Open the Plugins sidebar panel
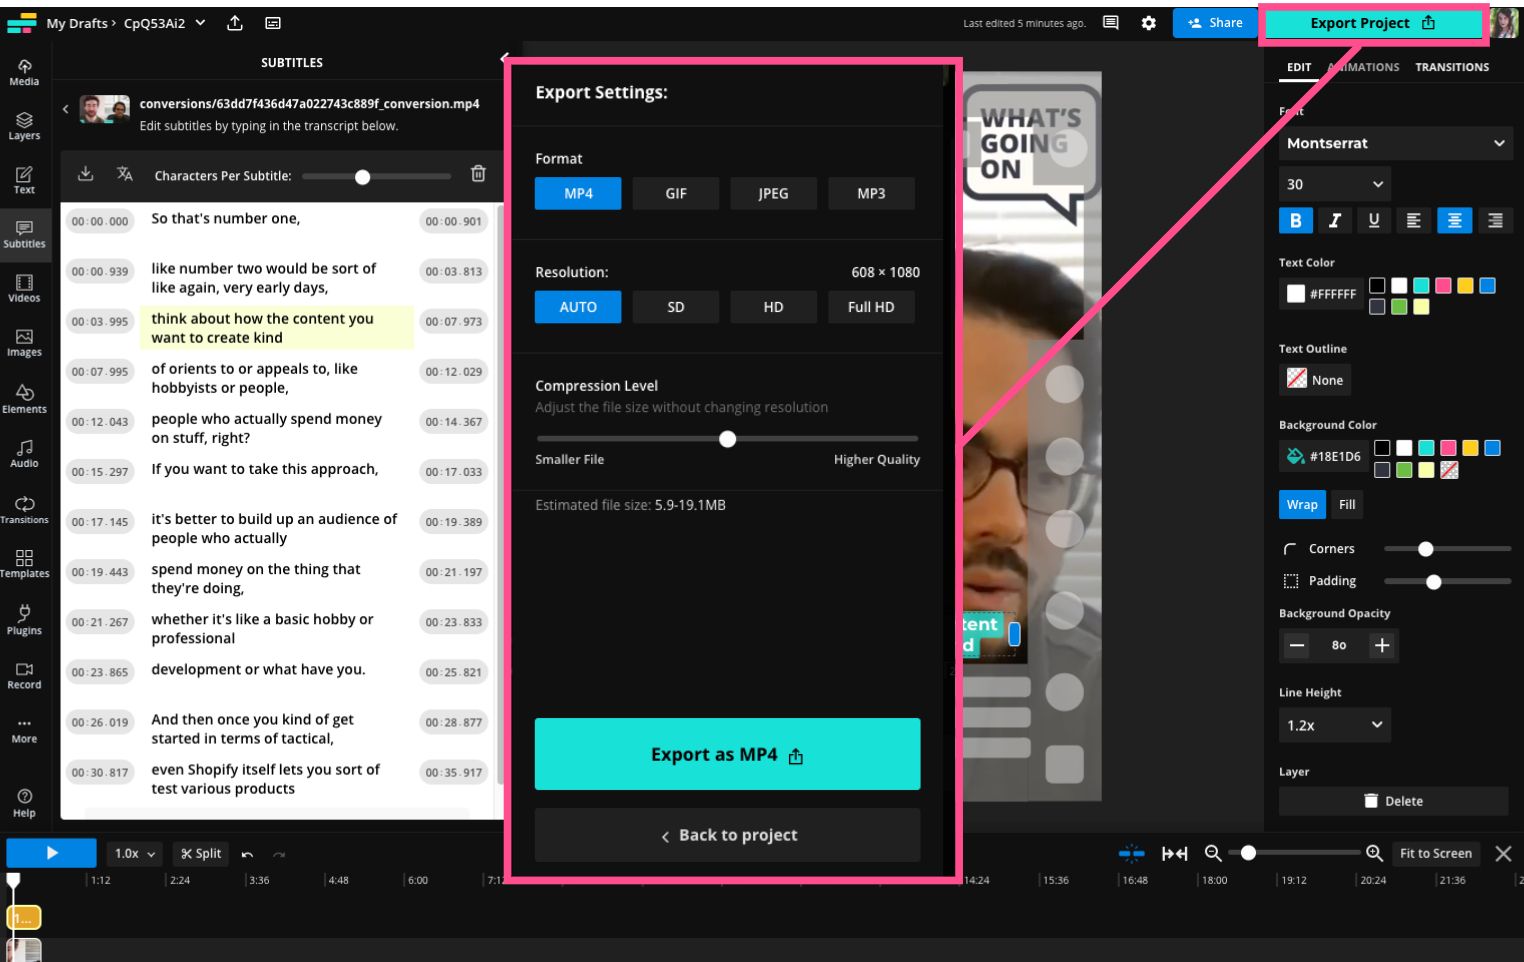 [x=24, y=619]
